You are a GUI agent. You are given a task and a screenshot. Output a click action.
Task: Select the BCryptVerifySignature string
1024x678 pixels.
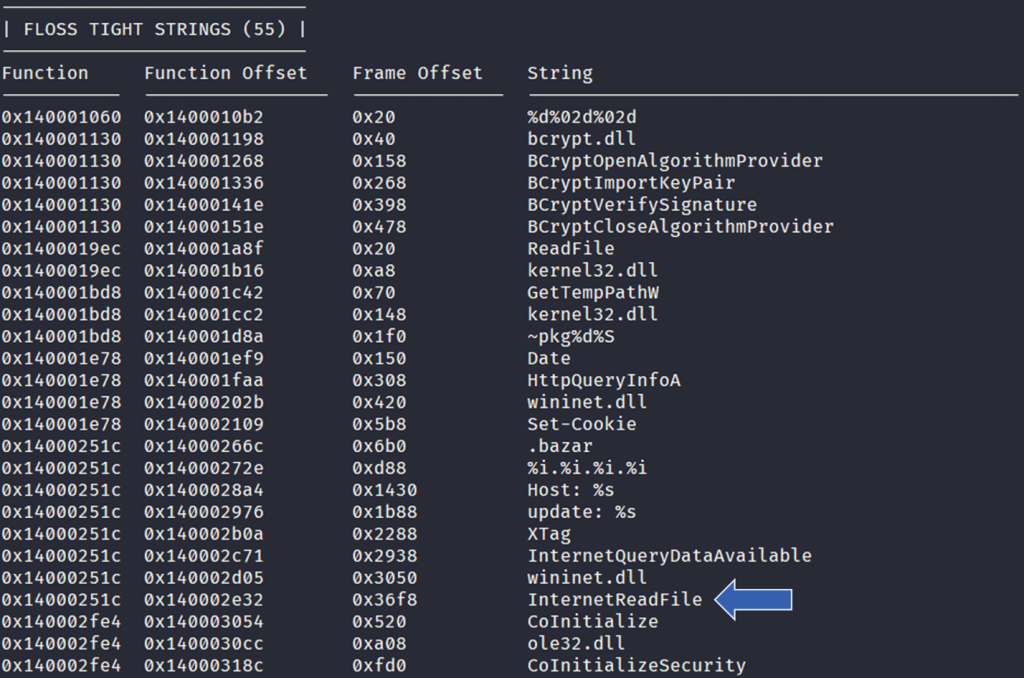click(643, 205)
